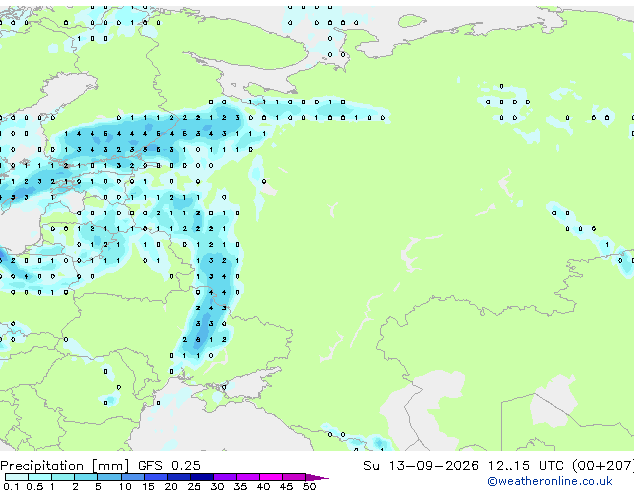Click the (00+207) forecast offset text

click(603, 466)
